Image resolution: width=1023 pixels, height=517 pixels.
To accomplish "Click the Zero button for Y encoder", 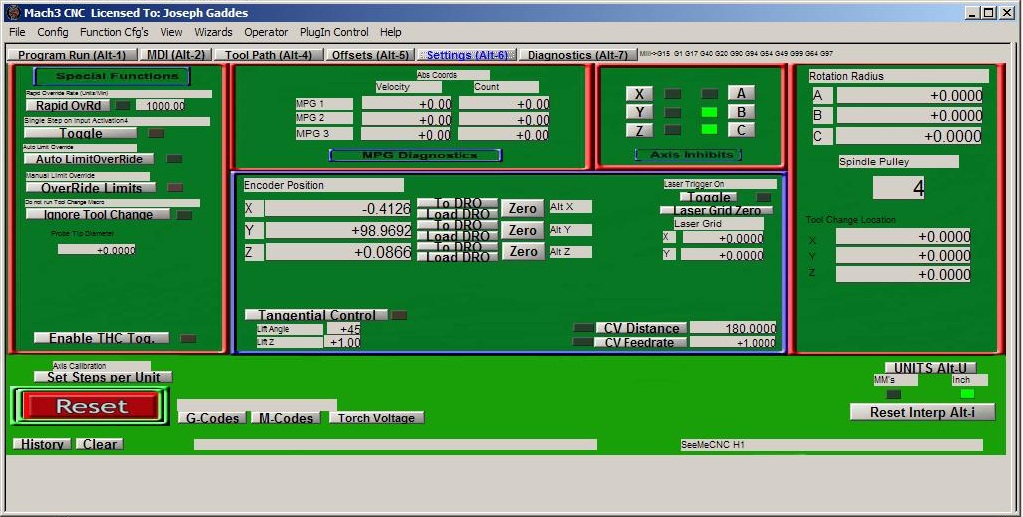I will (523, 230).
